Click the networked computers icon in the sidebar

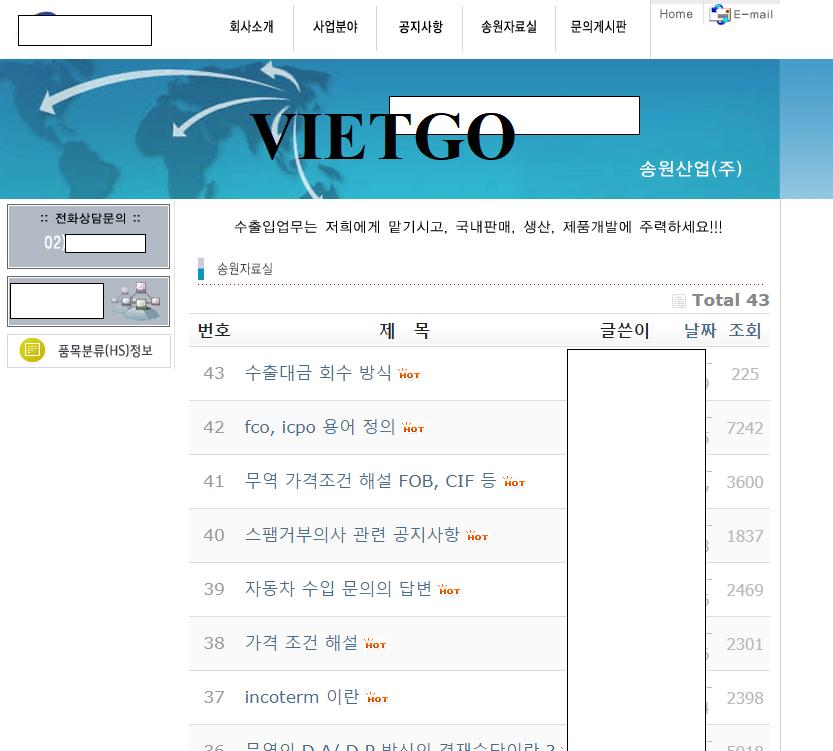tap(134, 300)
